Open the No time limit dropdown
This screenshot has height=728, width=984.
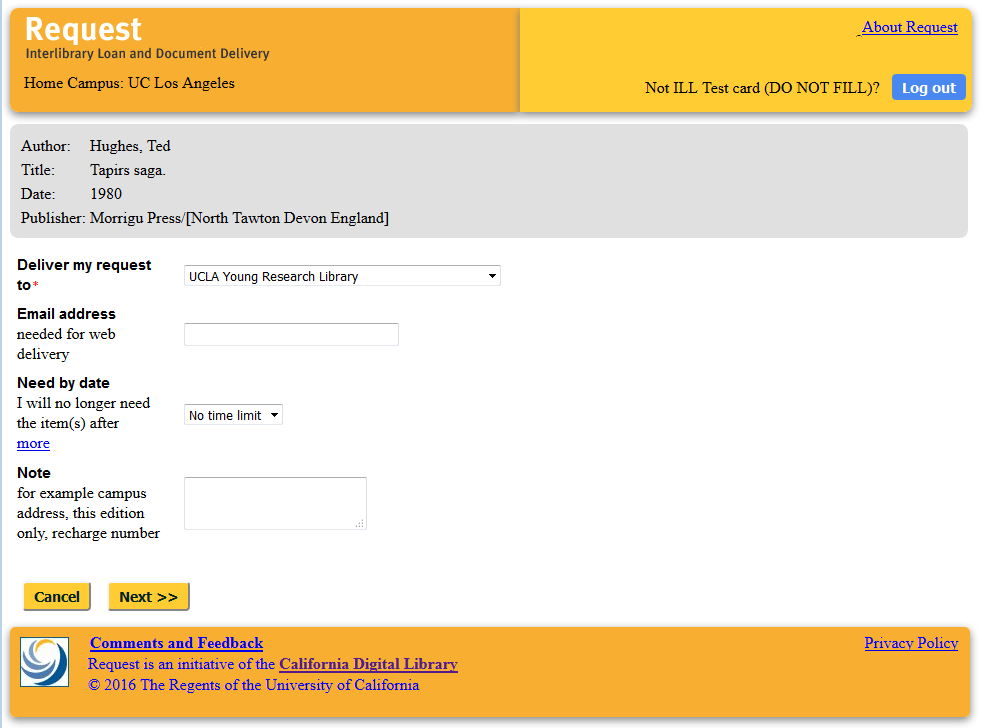233,415
